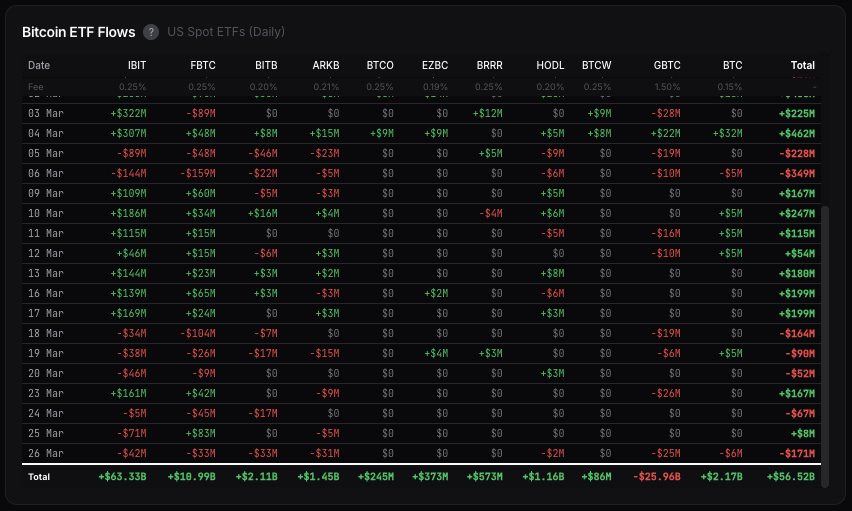
Task: Click the Date column header
Action: 39,65
